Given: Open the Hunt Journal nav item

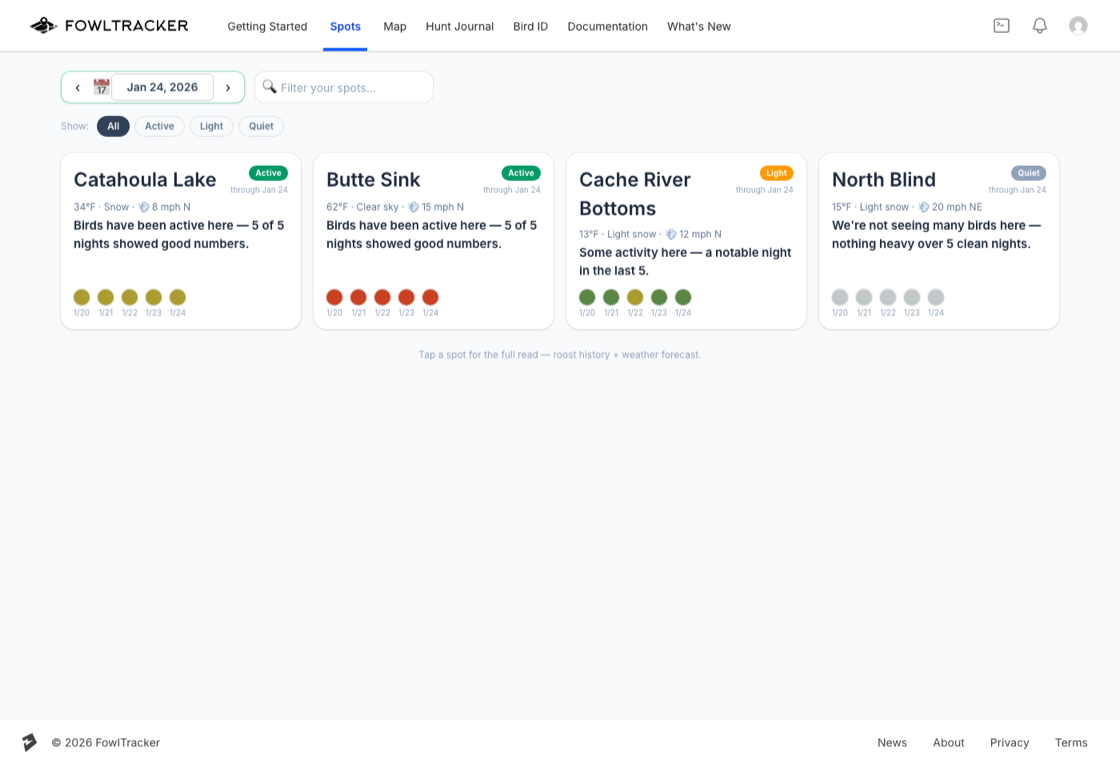Looking at the screenshot, I should pos(459,26).
